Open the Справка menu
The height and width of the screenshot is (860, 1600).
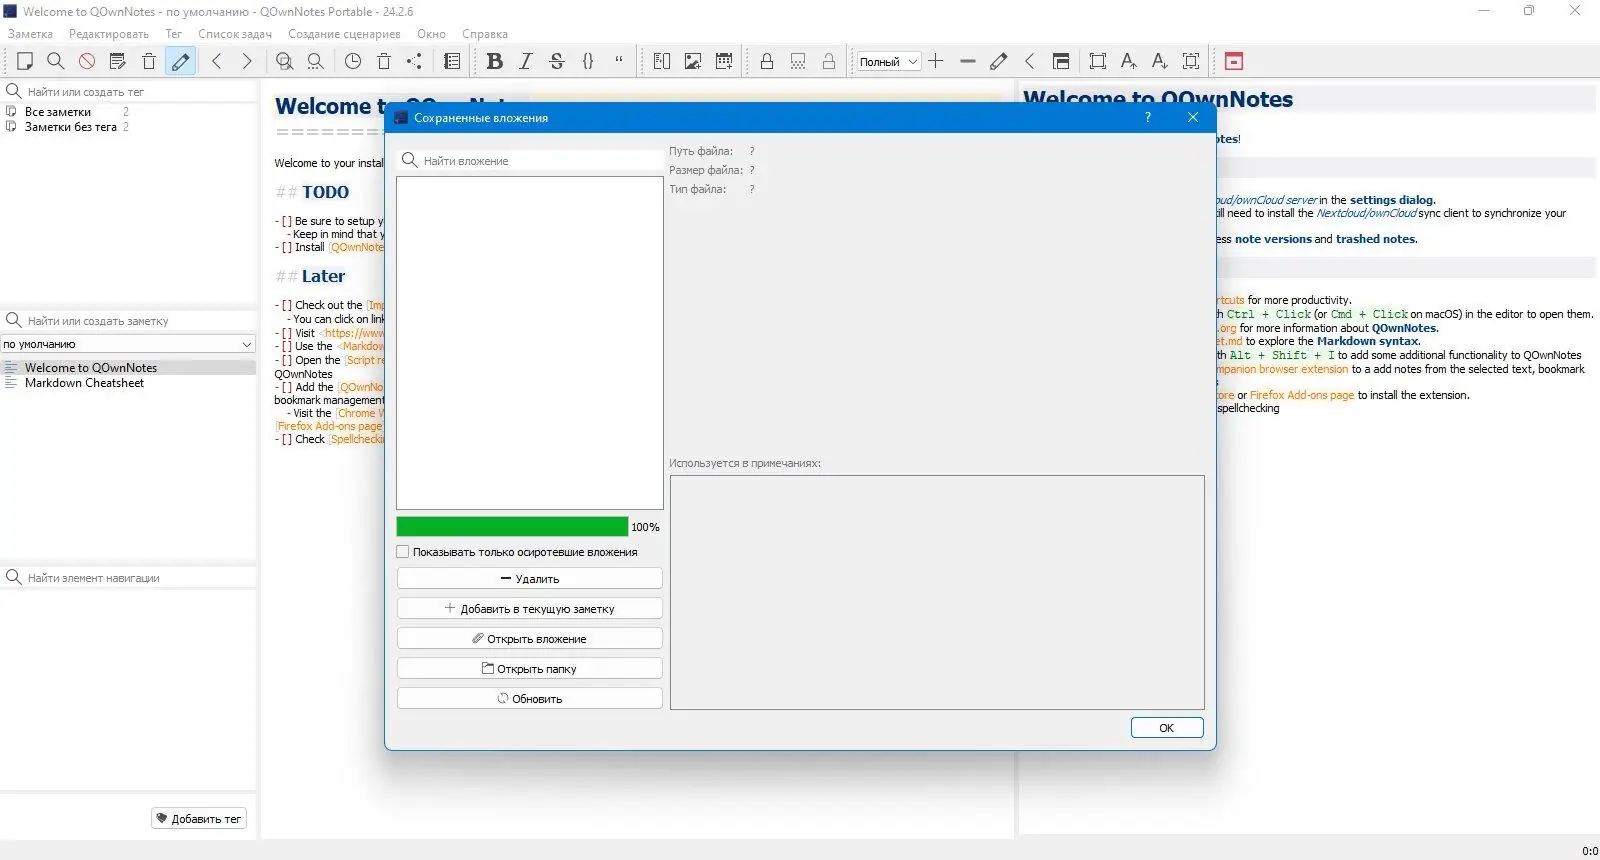[485, 34]
